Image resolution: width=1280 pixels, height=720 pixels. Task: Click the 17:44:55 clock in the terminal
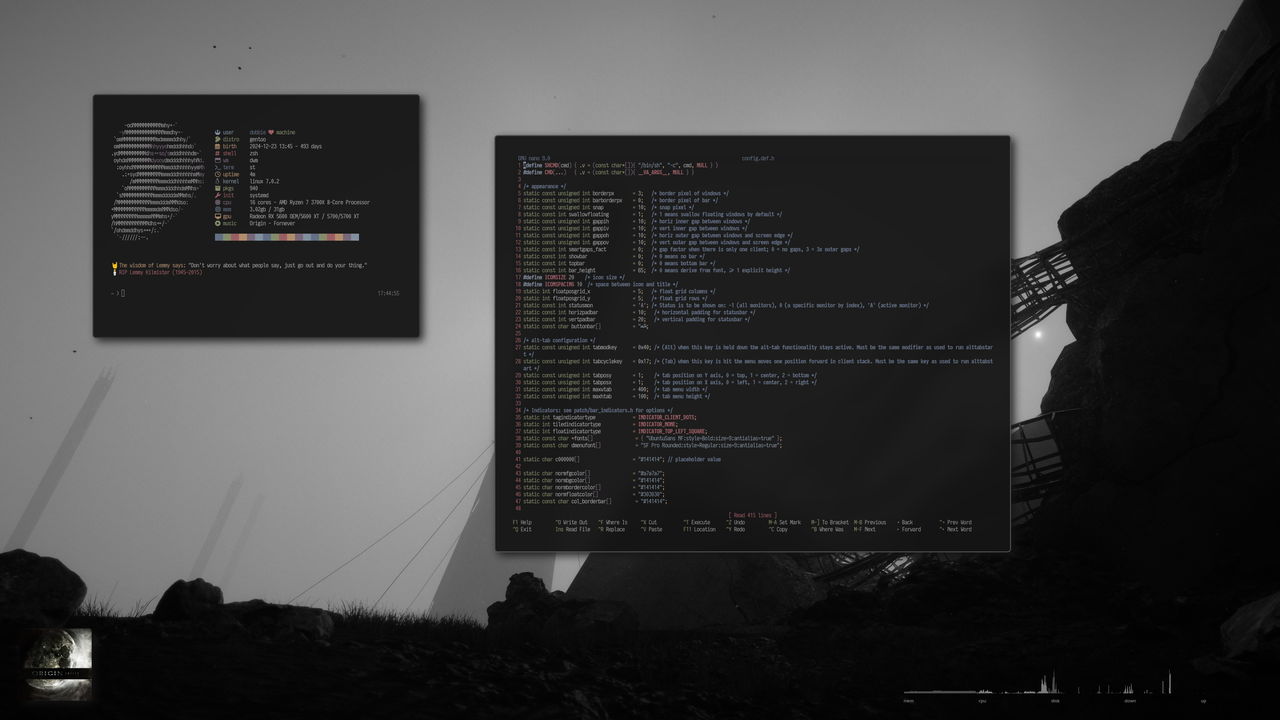point(388,293)
